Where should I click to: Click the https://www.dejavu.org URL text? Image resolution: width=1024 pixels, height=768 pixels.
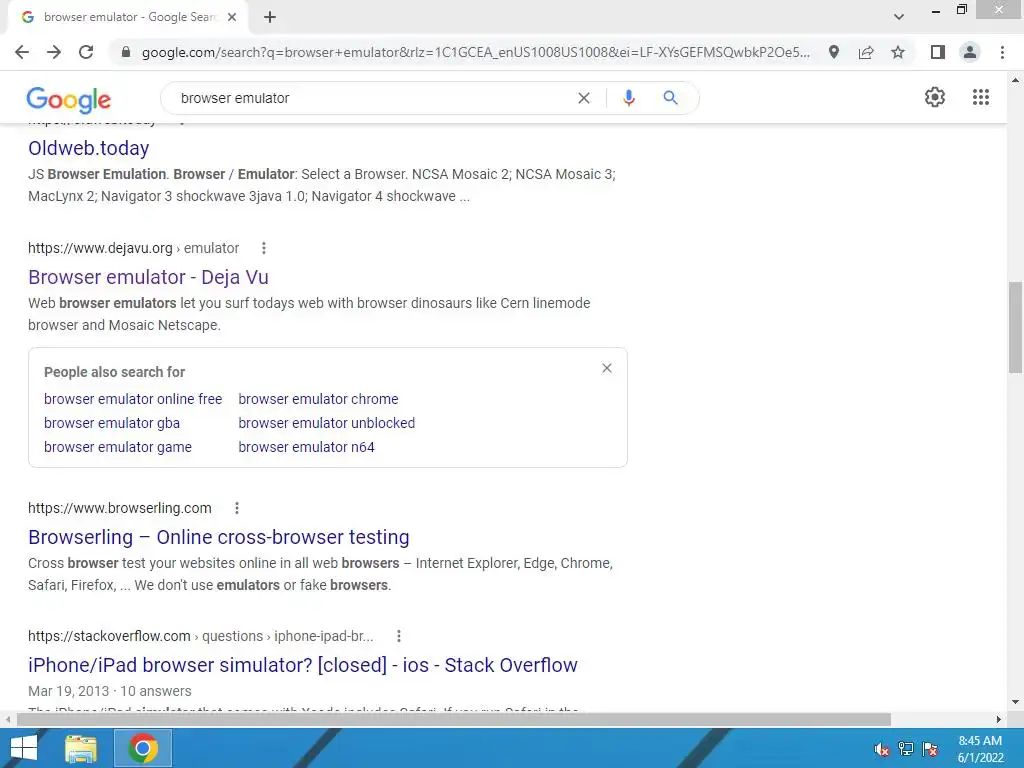(x=100, y=248)
